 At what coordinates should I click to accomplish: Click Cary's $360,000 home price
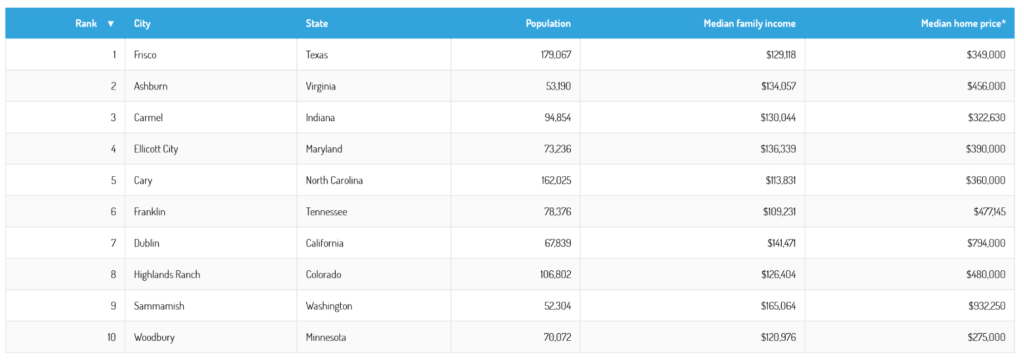986,180
